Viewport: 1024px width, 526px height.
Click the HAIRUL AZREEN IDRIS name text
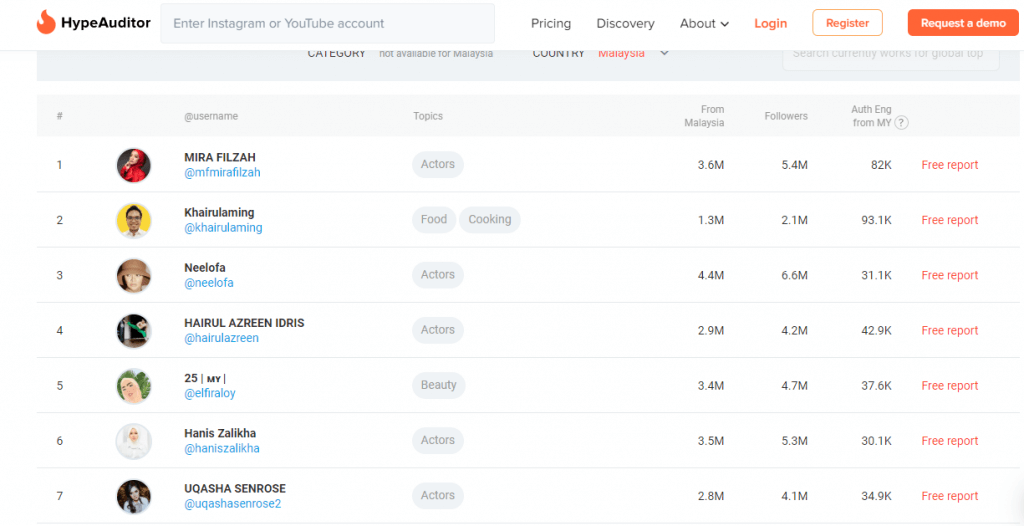tap(244, 323)
